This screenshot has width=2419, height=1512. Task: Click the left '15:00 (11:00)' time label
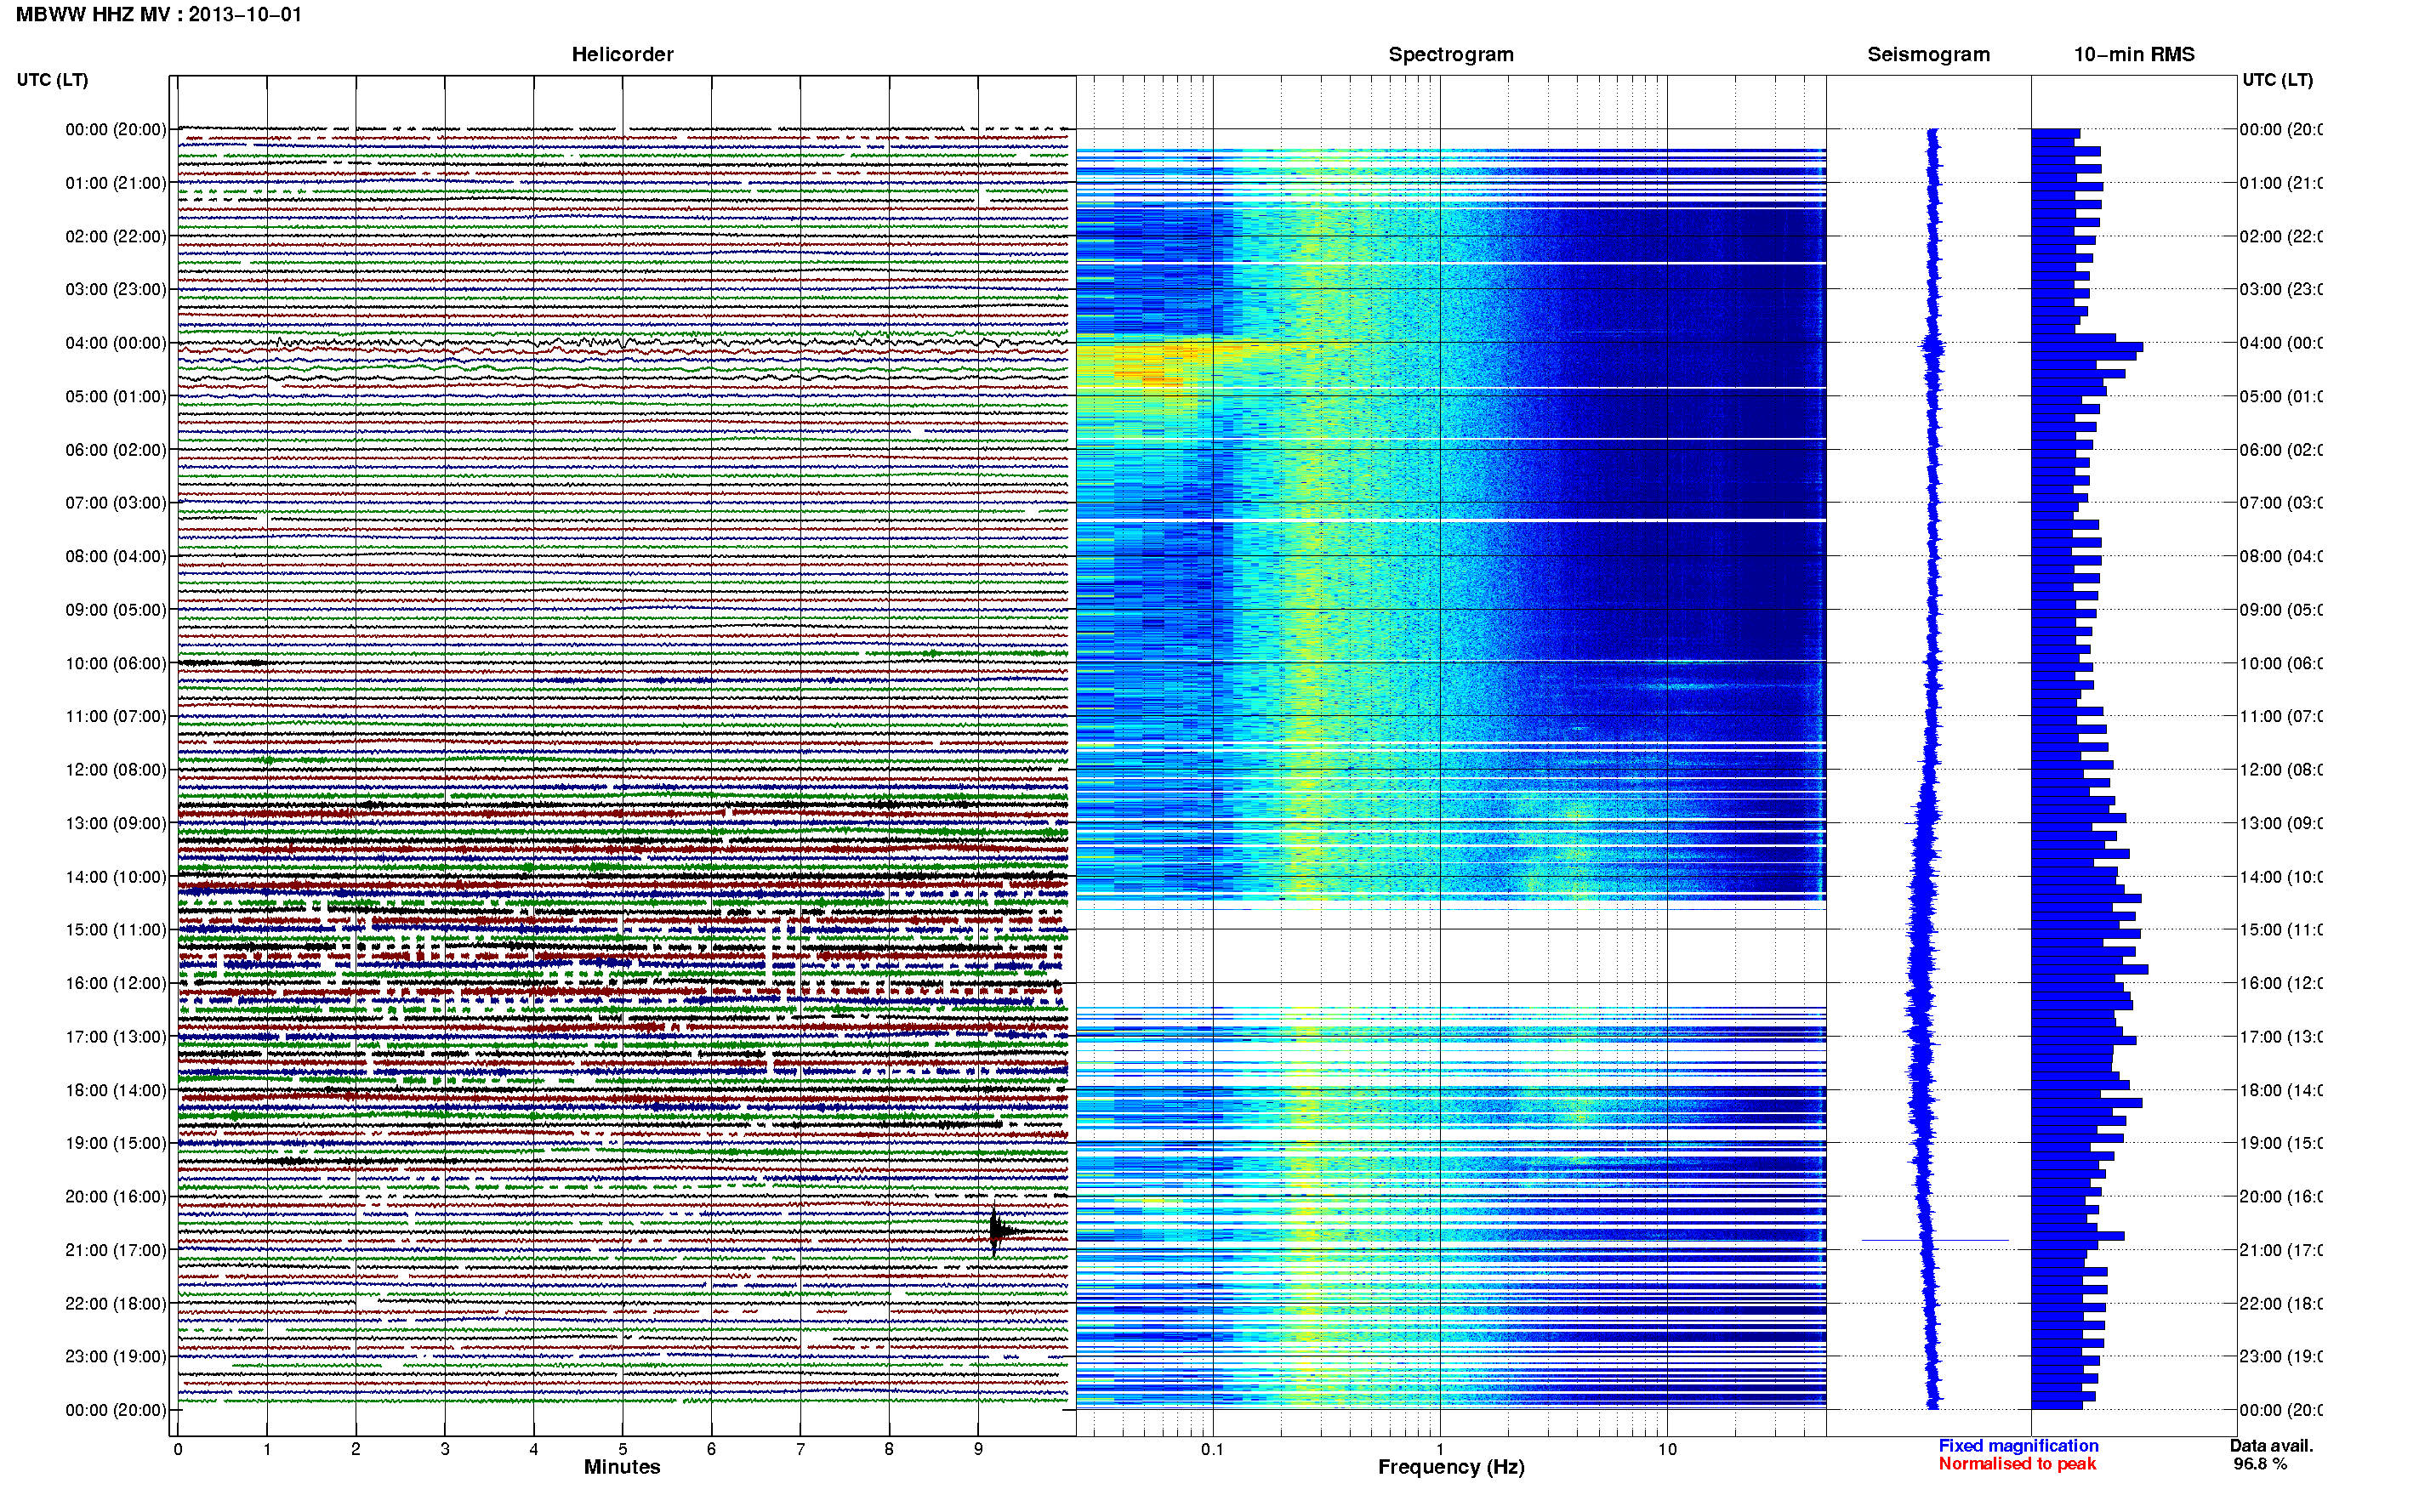click(x=116, y=929)
